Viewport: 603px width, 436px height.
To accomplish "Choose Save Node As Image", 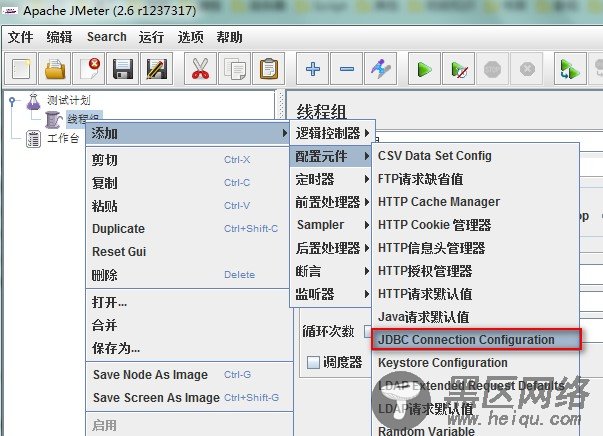I will (187, 374).
